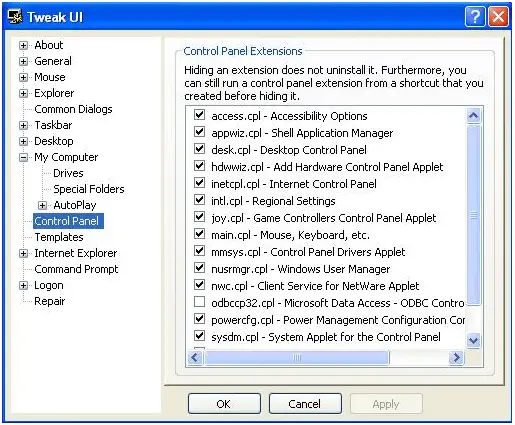Select sysdm.cpl - System Applet text
The image size is (515, 425).
pyautogui.click(x=326, y=337)
